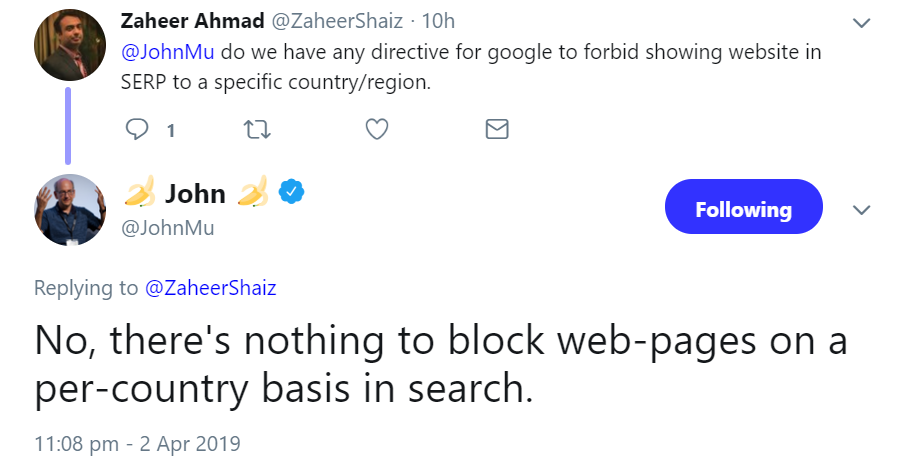Image resolution: width=921 pixels, height=466 pixels.
Task: Click banana emoji after John's name
Action: 254,192
